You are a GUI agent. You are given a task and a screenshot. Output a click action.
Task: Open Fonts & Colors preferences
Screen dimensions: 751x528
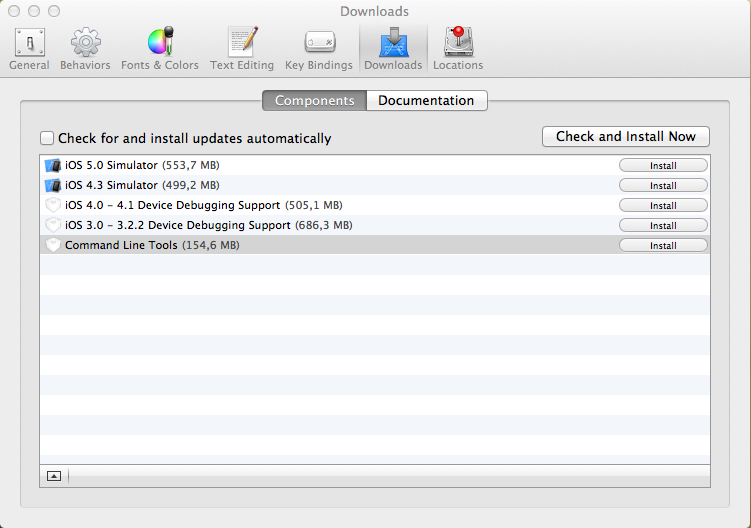pyautogui.click(x=160, y=48)
